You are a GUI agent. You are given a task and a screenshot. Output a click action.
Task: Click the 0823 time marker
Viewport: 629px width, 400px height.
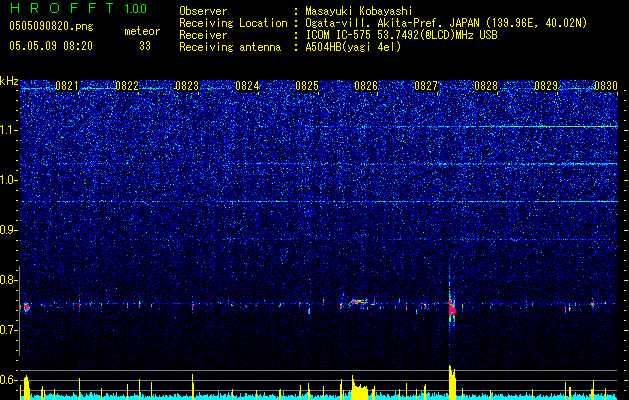187,86
